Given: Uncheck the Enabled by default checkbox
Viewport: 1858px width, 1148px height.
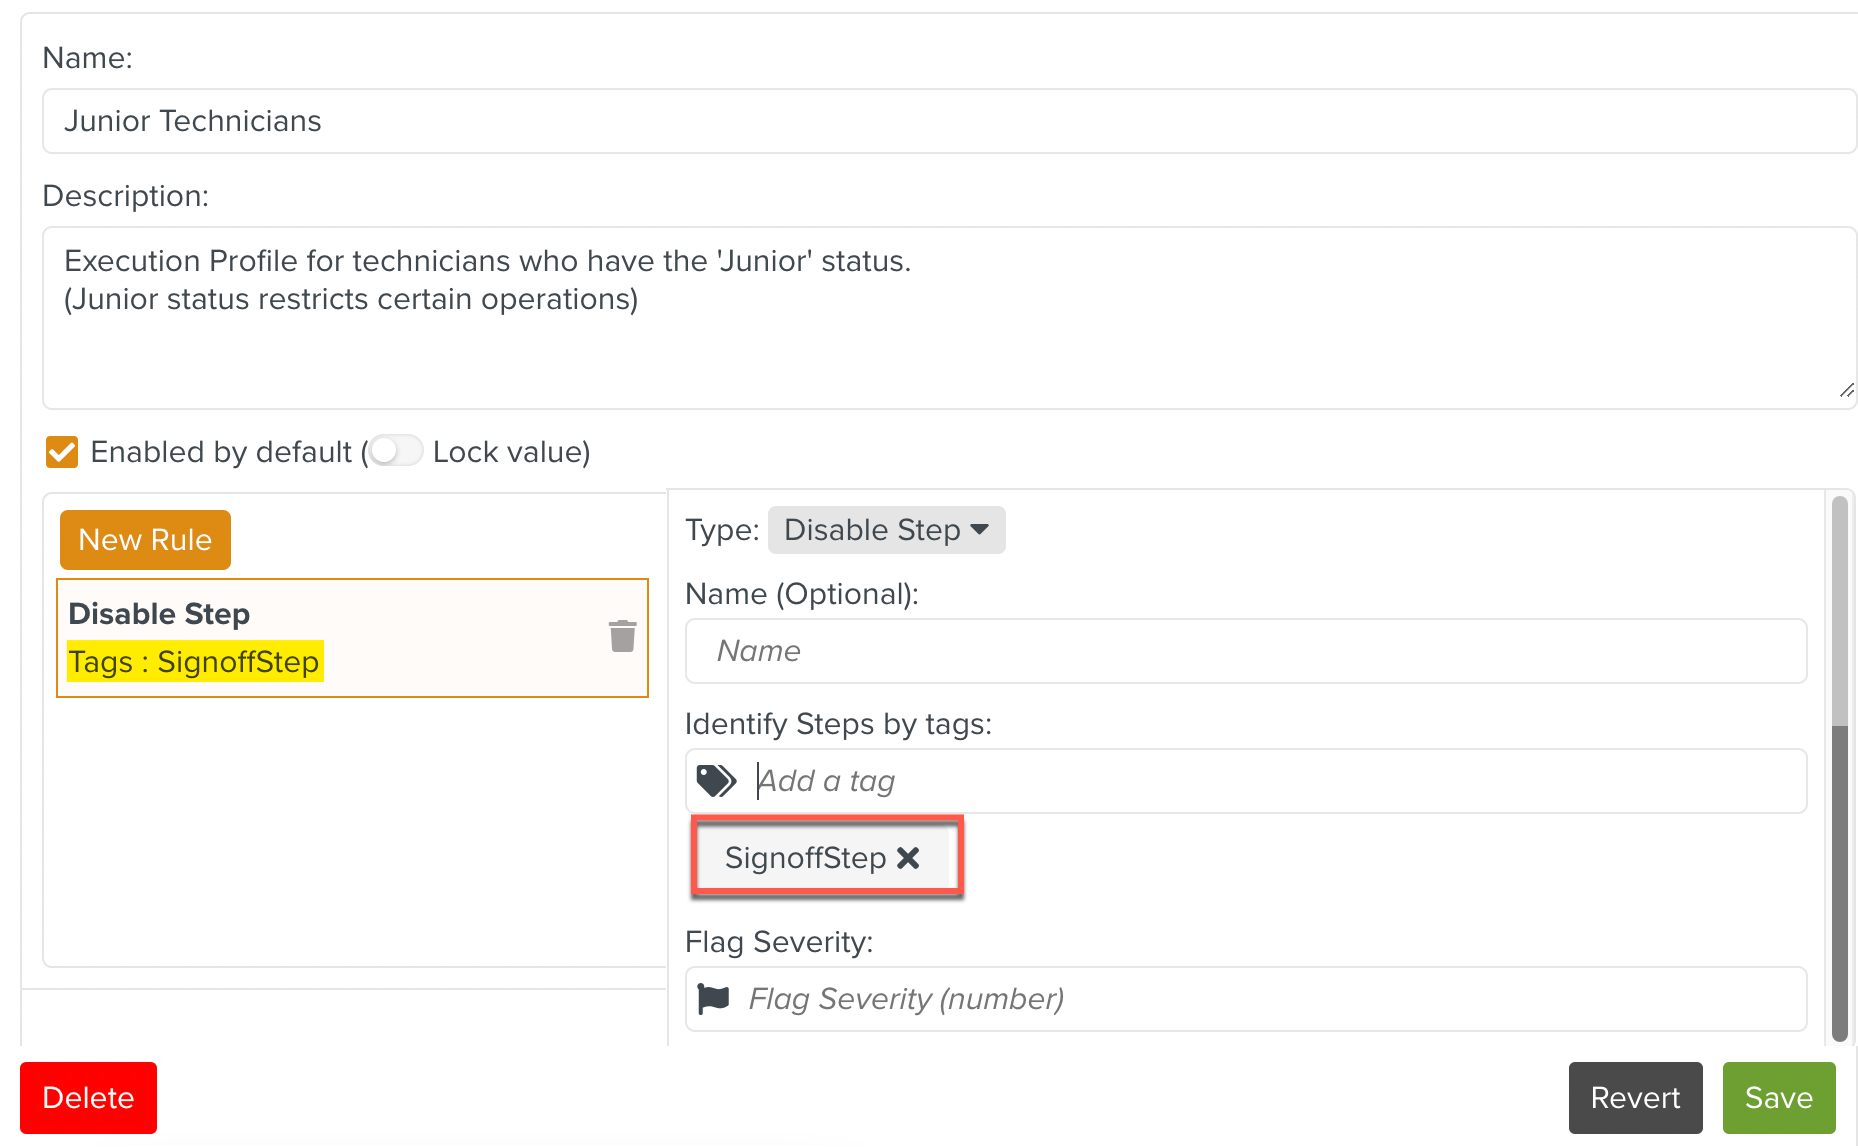Looking at the screenshot, I should click(x=61, y=452).
